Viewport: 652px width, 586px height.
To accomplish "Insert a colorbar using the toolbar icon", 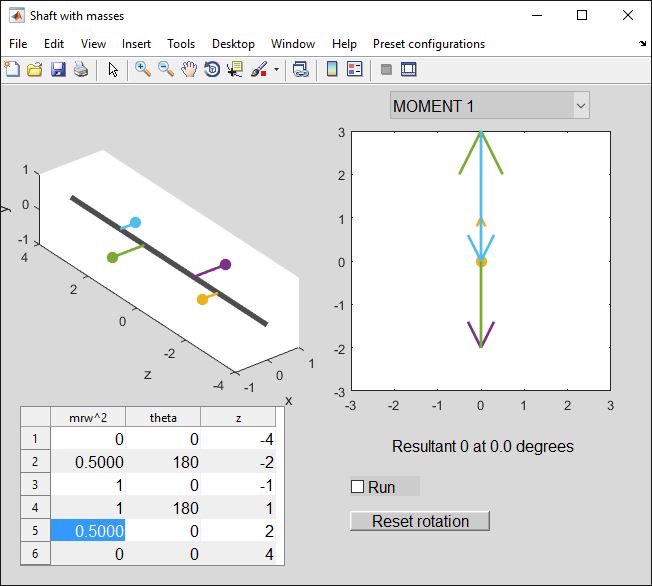I will coord(332,69).
